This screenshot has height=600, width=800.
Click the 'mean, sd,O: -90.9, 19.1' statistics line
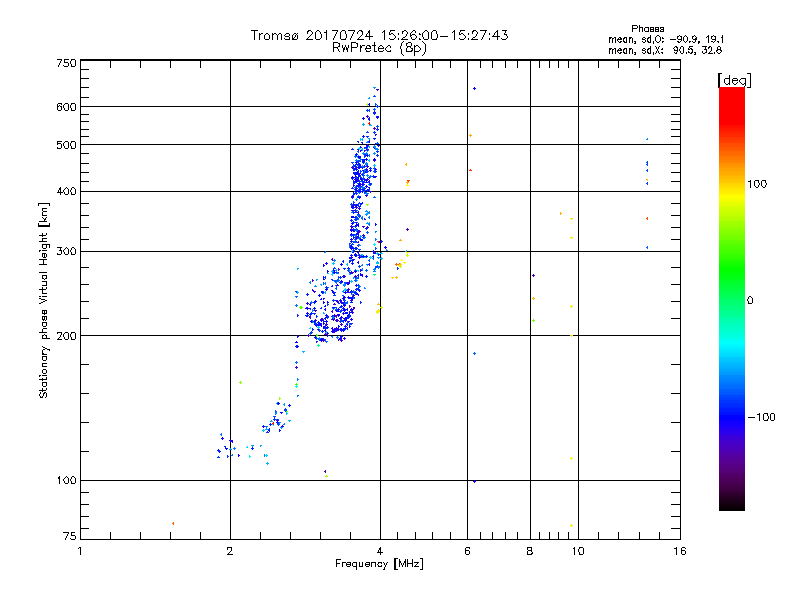click(666, 39)
